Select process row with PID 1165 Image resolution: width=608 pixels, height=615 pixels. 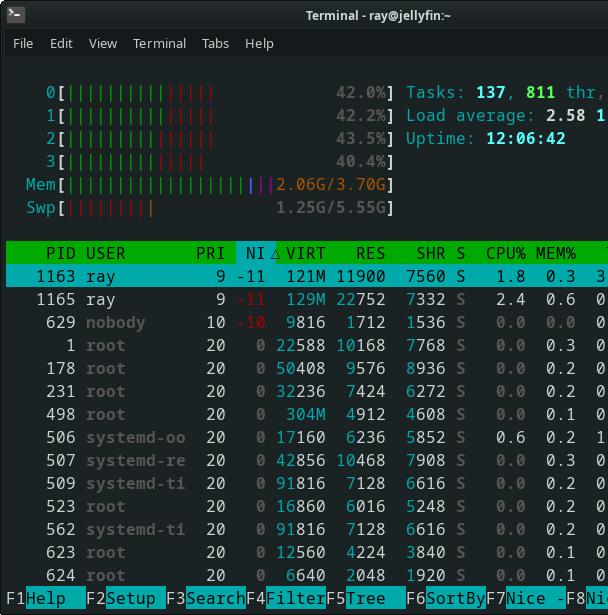[x=300, y=300]
